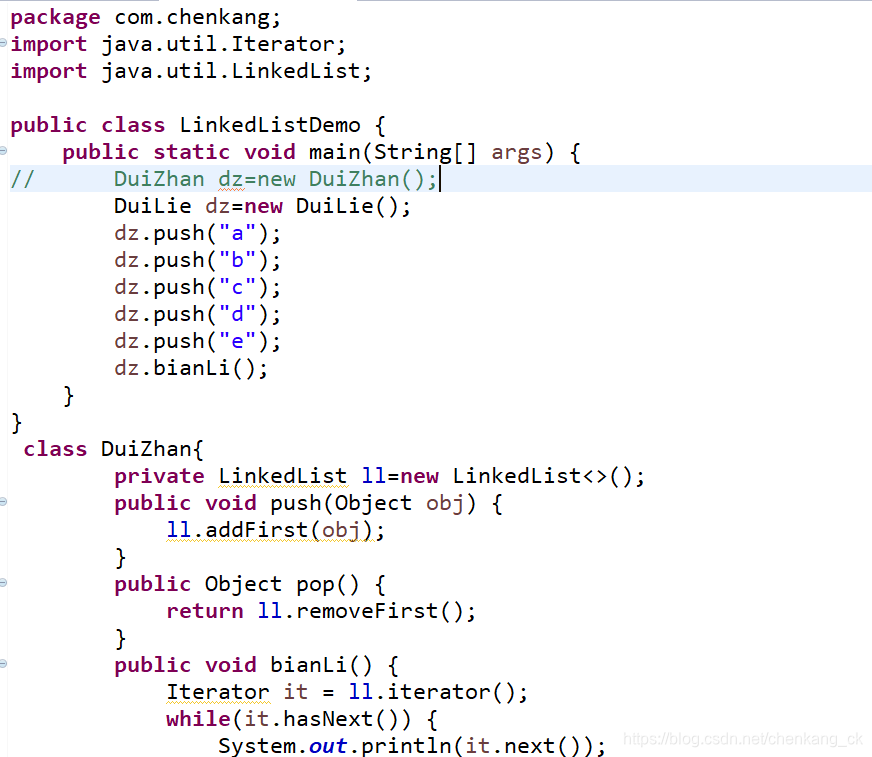The height and width of the screenshot is (757, 872).
Task: Click the 'dz.bianLi();' call line
Action: click(191, 369)
